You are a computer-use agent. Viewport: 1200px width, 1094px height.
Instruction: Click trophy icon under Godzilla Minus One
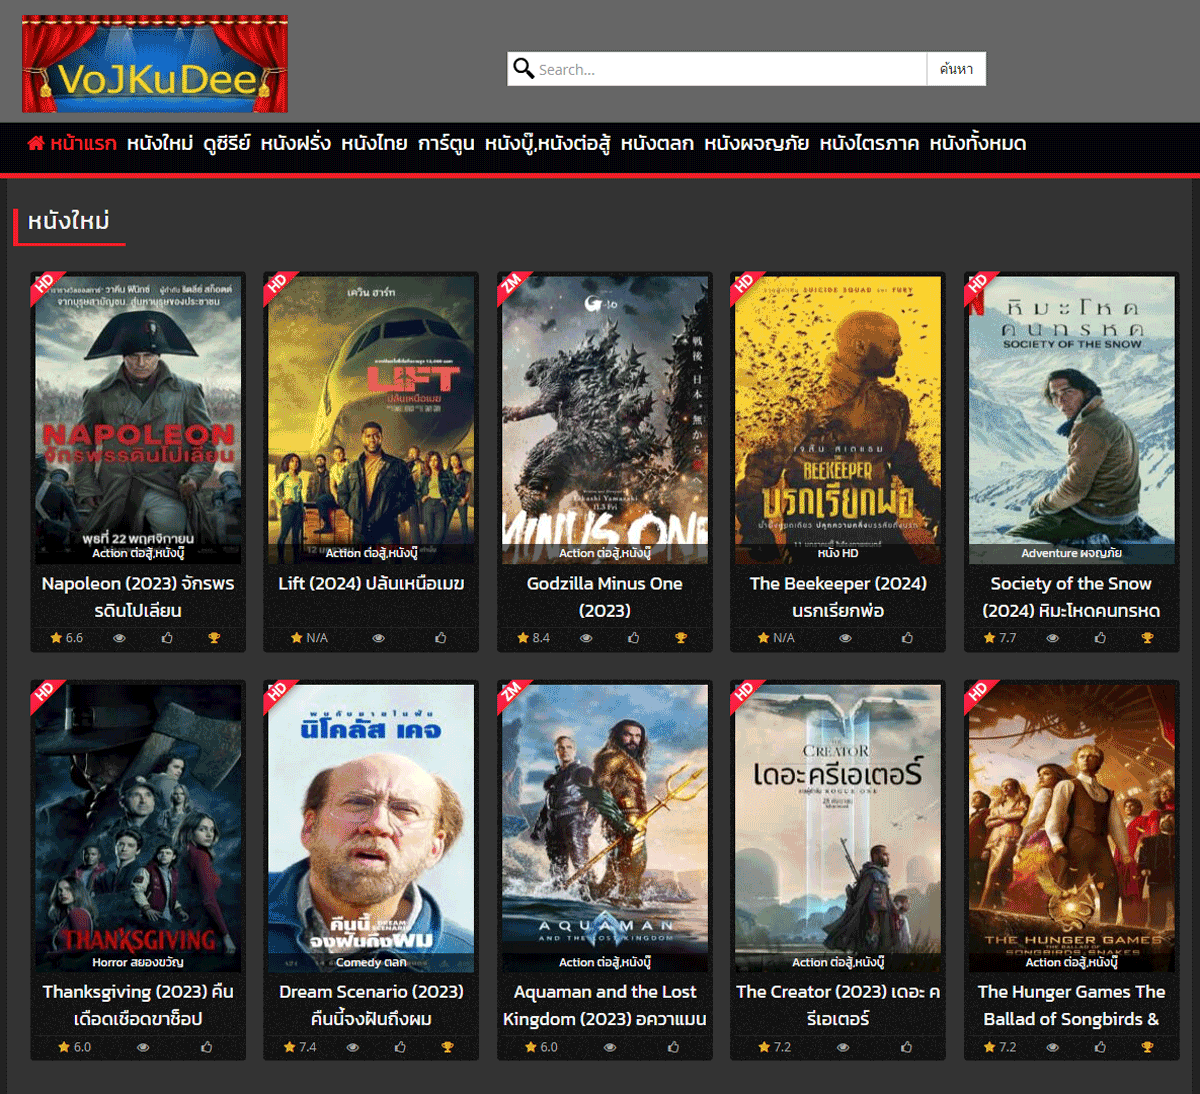tap(681, 638)
